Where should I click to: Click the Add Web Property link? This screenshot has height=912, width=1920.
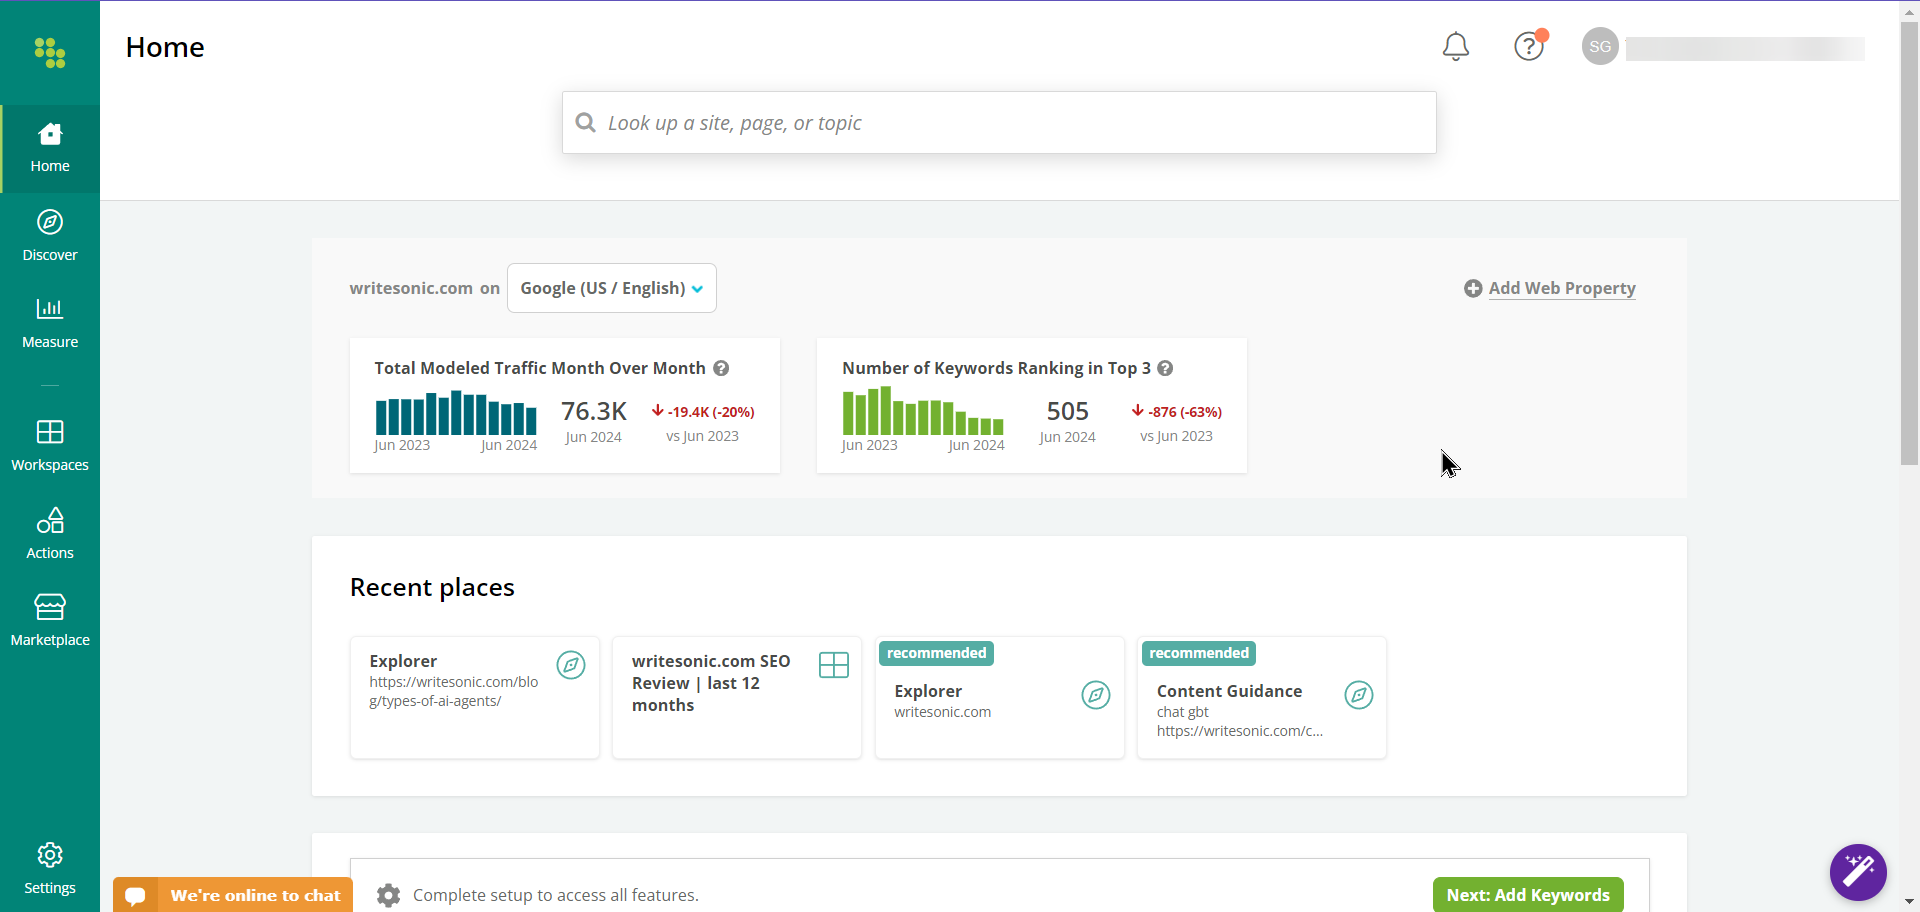click(1561, 288)
